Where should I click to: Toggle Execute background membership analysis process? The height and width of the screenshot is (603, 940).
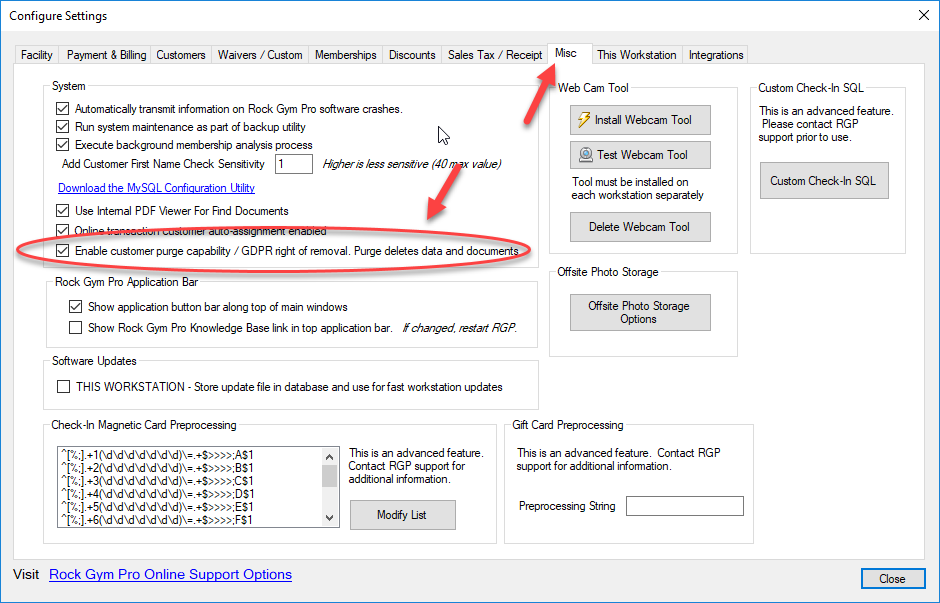pyautogui.click(x=62, y=144)
